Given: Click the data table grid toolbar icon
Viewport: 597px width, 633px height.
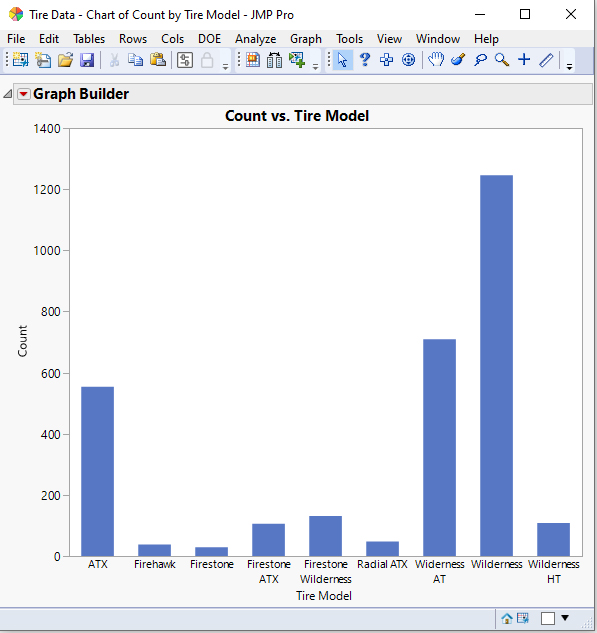Looking at the screenshot, I should pos(253,60).
